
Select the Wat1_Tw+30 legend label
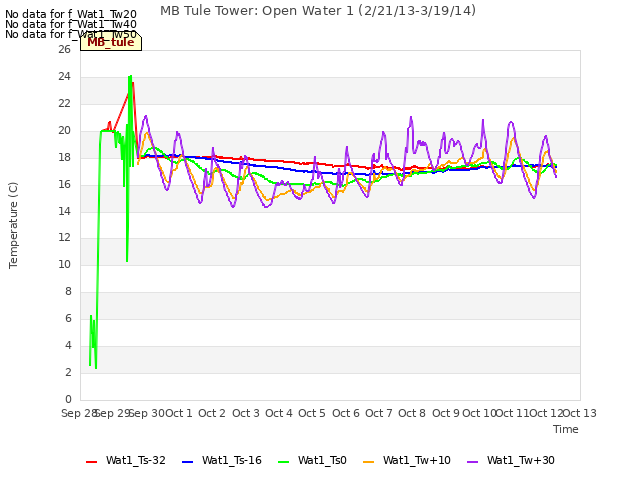click(520, 460)
